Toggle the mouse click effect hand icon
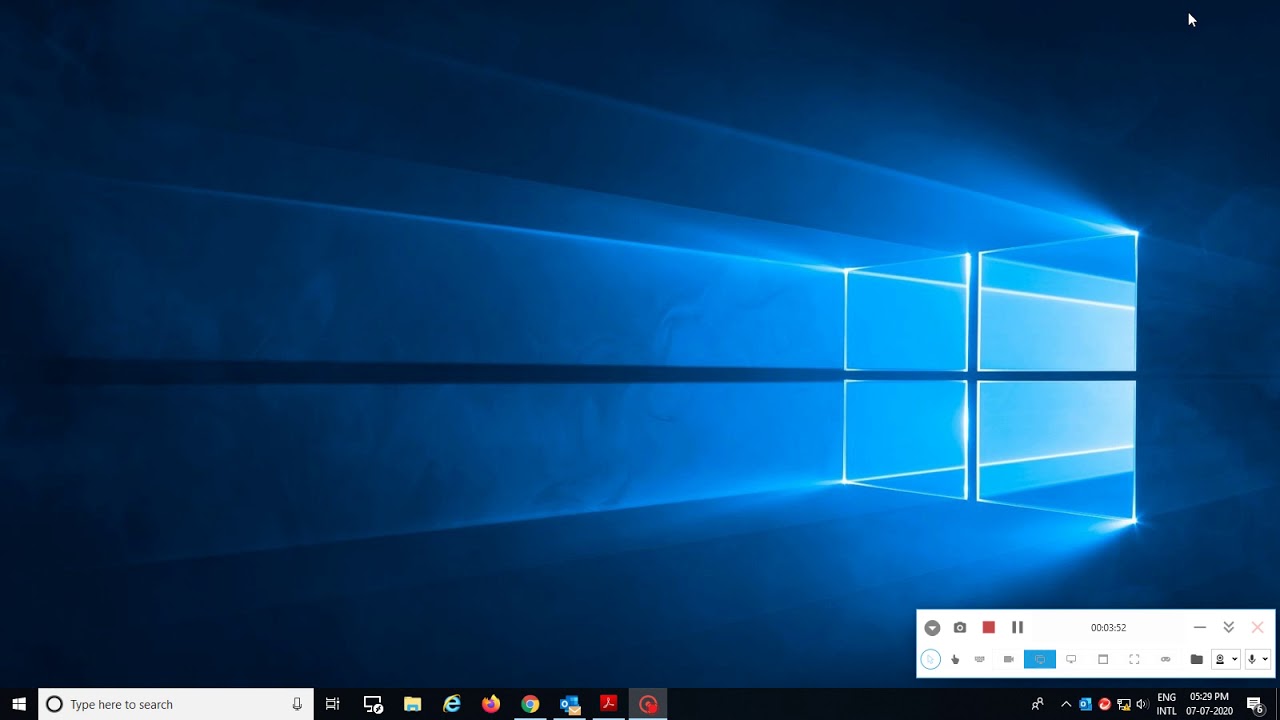The height and width of the screenshot is (720, 1280). click(x=955, y=659)
